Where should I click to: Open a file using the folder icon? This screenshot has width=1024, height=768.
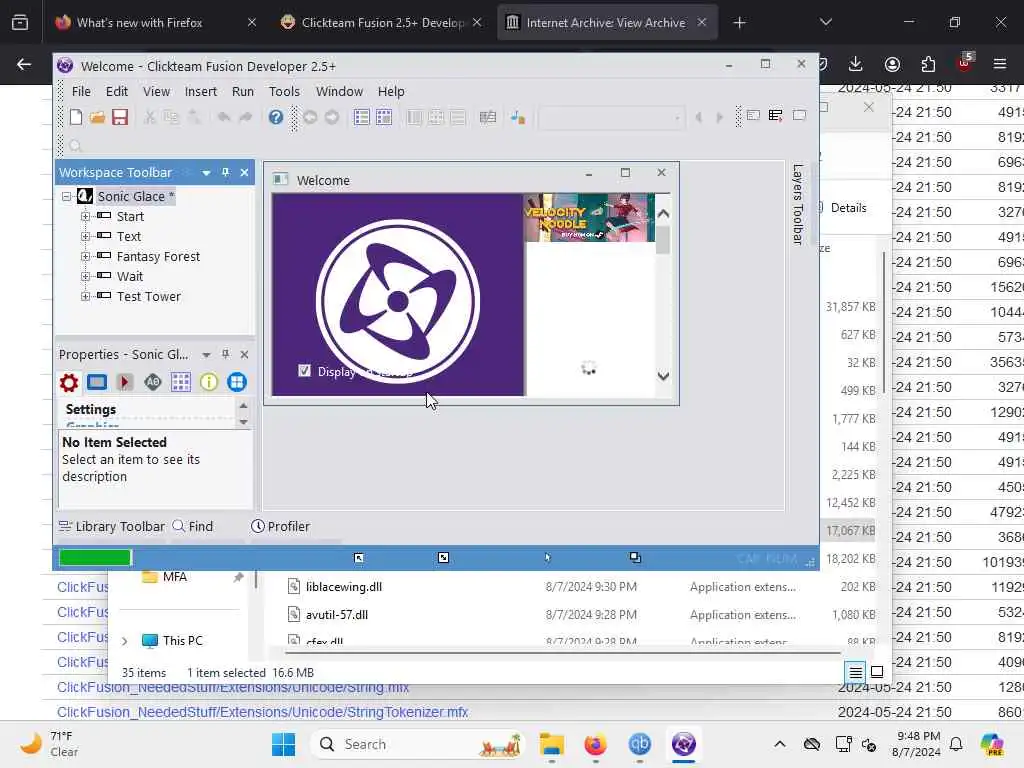coord(97,117)
